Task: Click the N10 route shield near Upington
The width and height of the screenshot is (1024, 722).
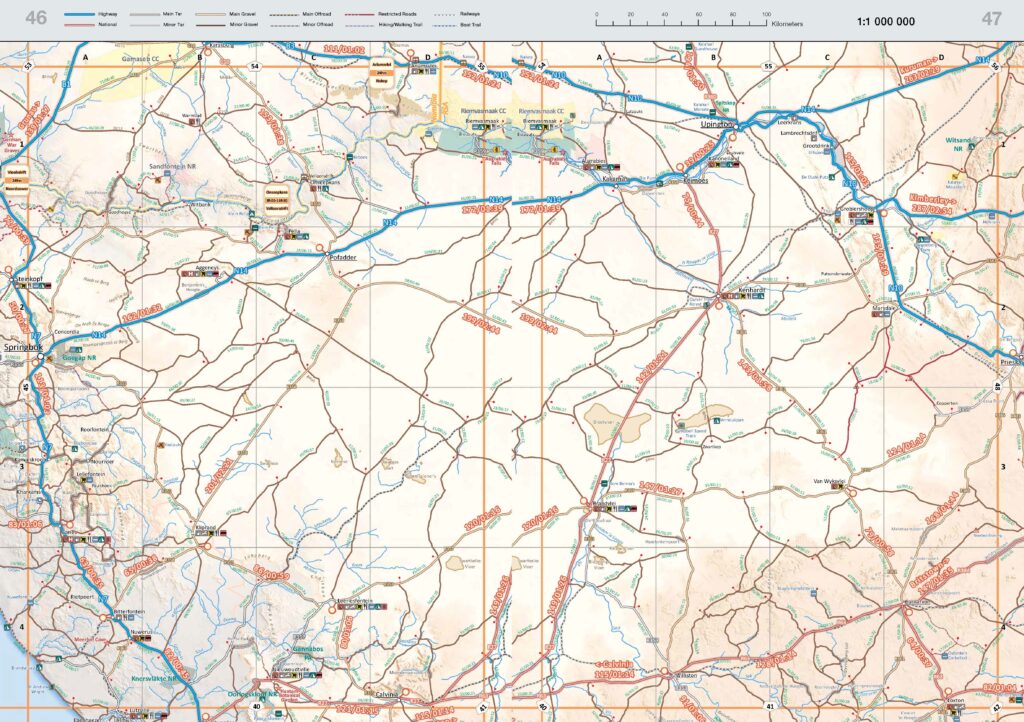Action: tap(849, 183)
